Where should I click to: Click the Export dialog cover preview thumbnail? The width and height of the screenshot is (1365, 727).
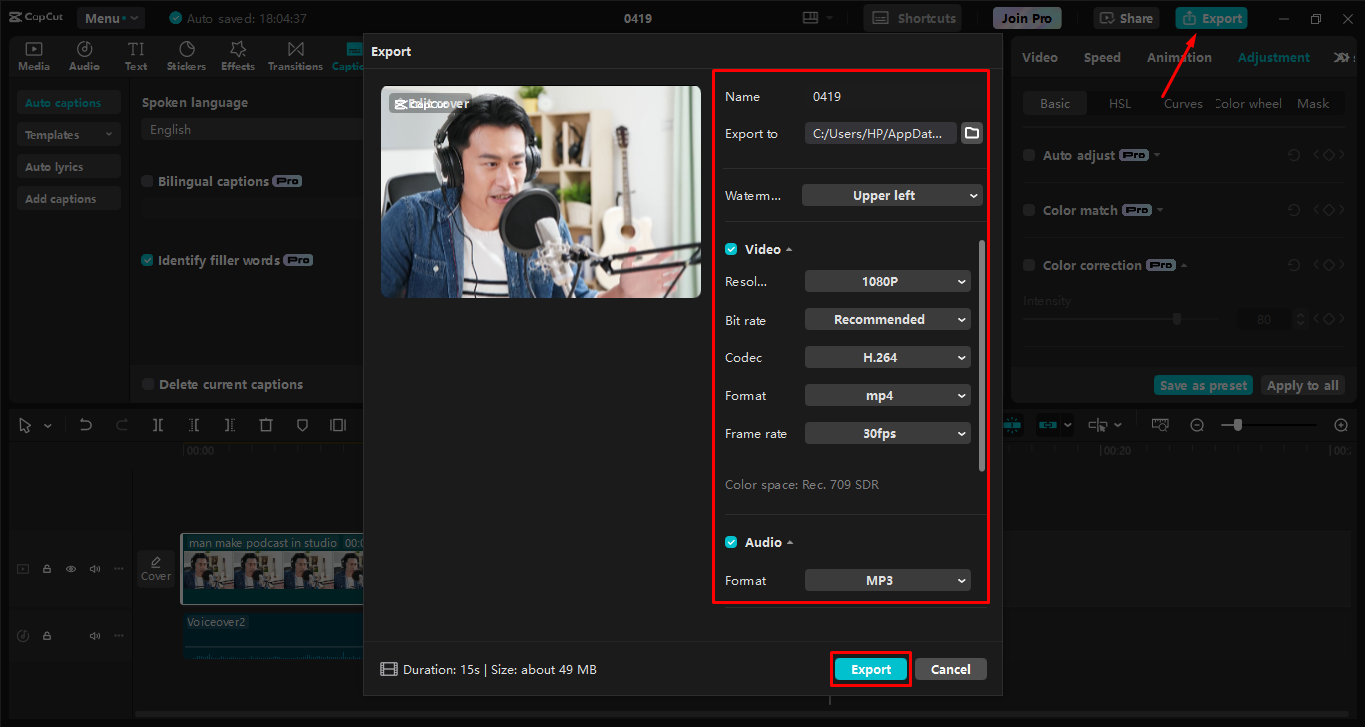(541, 192)
